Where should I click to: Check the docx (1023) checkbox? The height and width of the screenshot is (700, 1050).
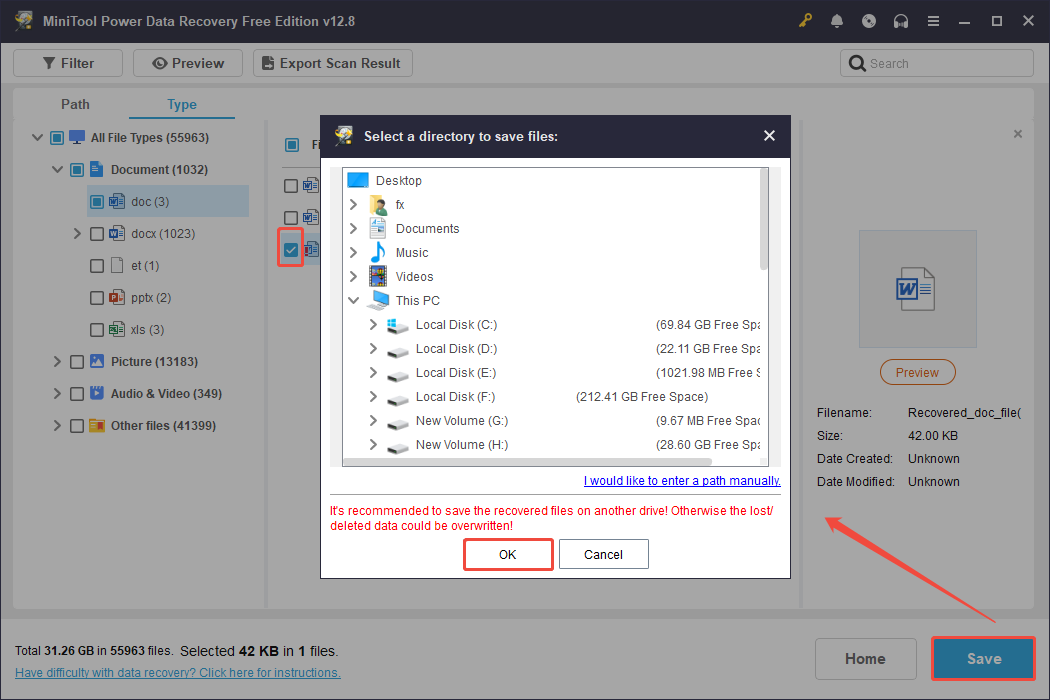97,234
